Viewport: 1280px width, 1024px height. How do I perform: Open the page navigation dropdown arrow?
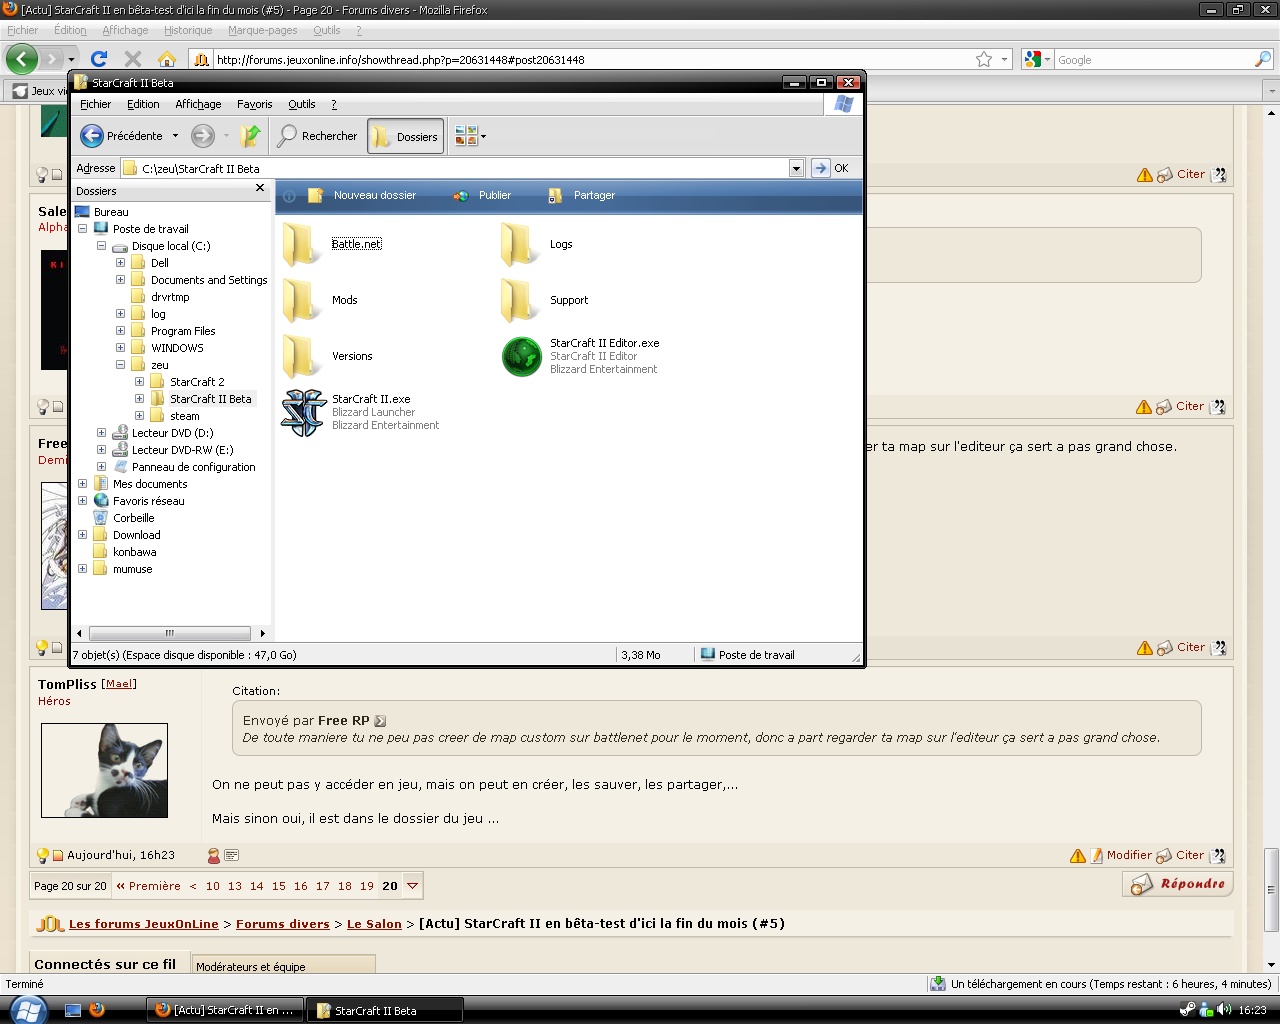[412, 886]
